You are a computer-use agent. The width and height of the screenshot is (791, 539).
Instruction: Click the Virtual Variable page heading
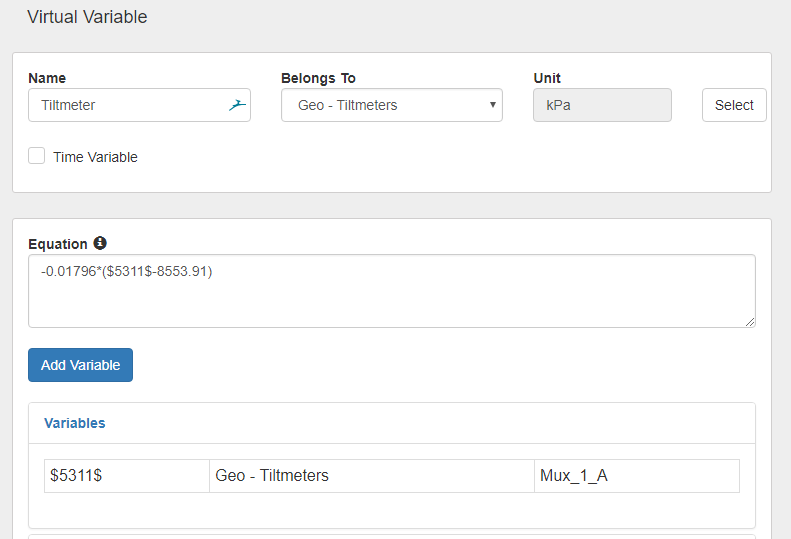click(x=87, y=17)
